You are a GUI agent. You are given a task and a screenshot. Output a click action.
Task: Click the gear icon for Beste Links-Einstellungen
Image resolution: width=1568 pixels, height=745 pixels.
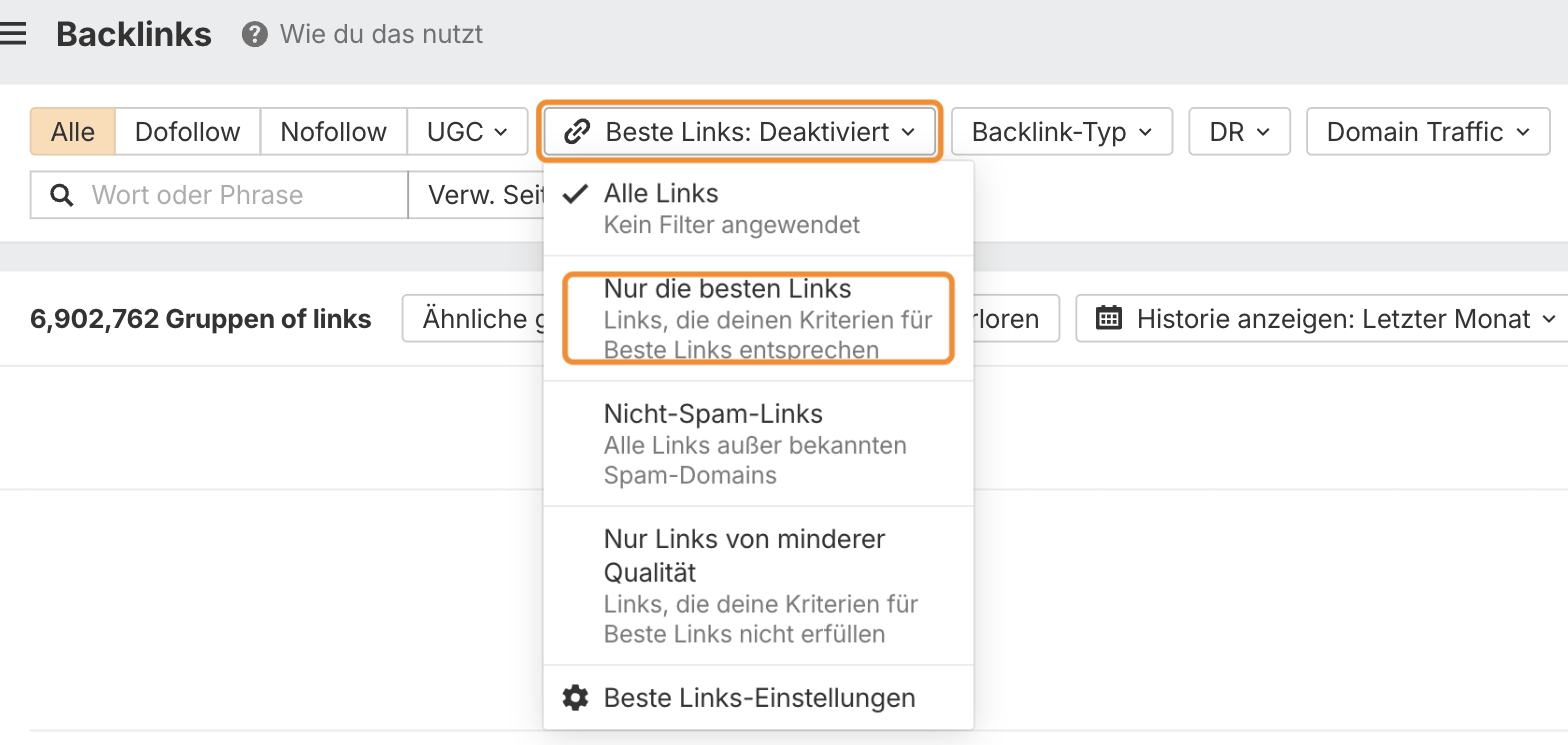(x=576, y=697)
